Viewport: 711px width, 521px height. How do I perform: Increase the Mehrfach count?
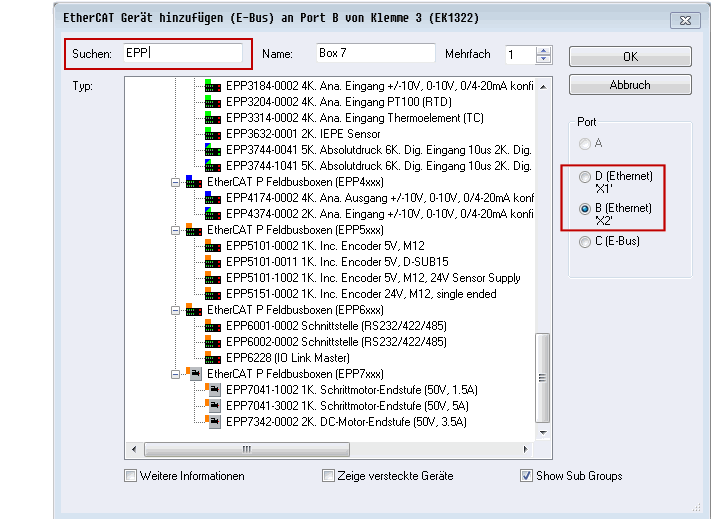[x=543, y=50]
